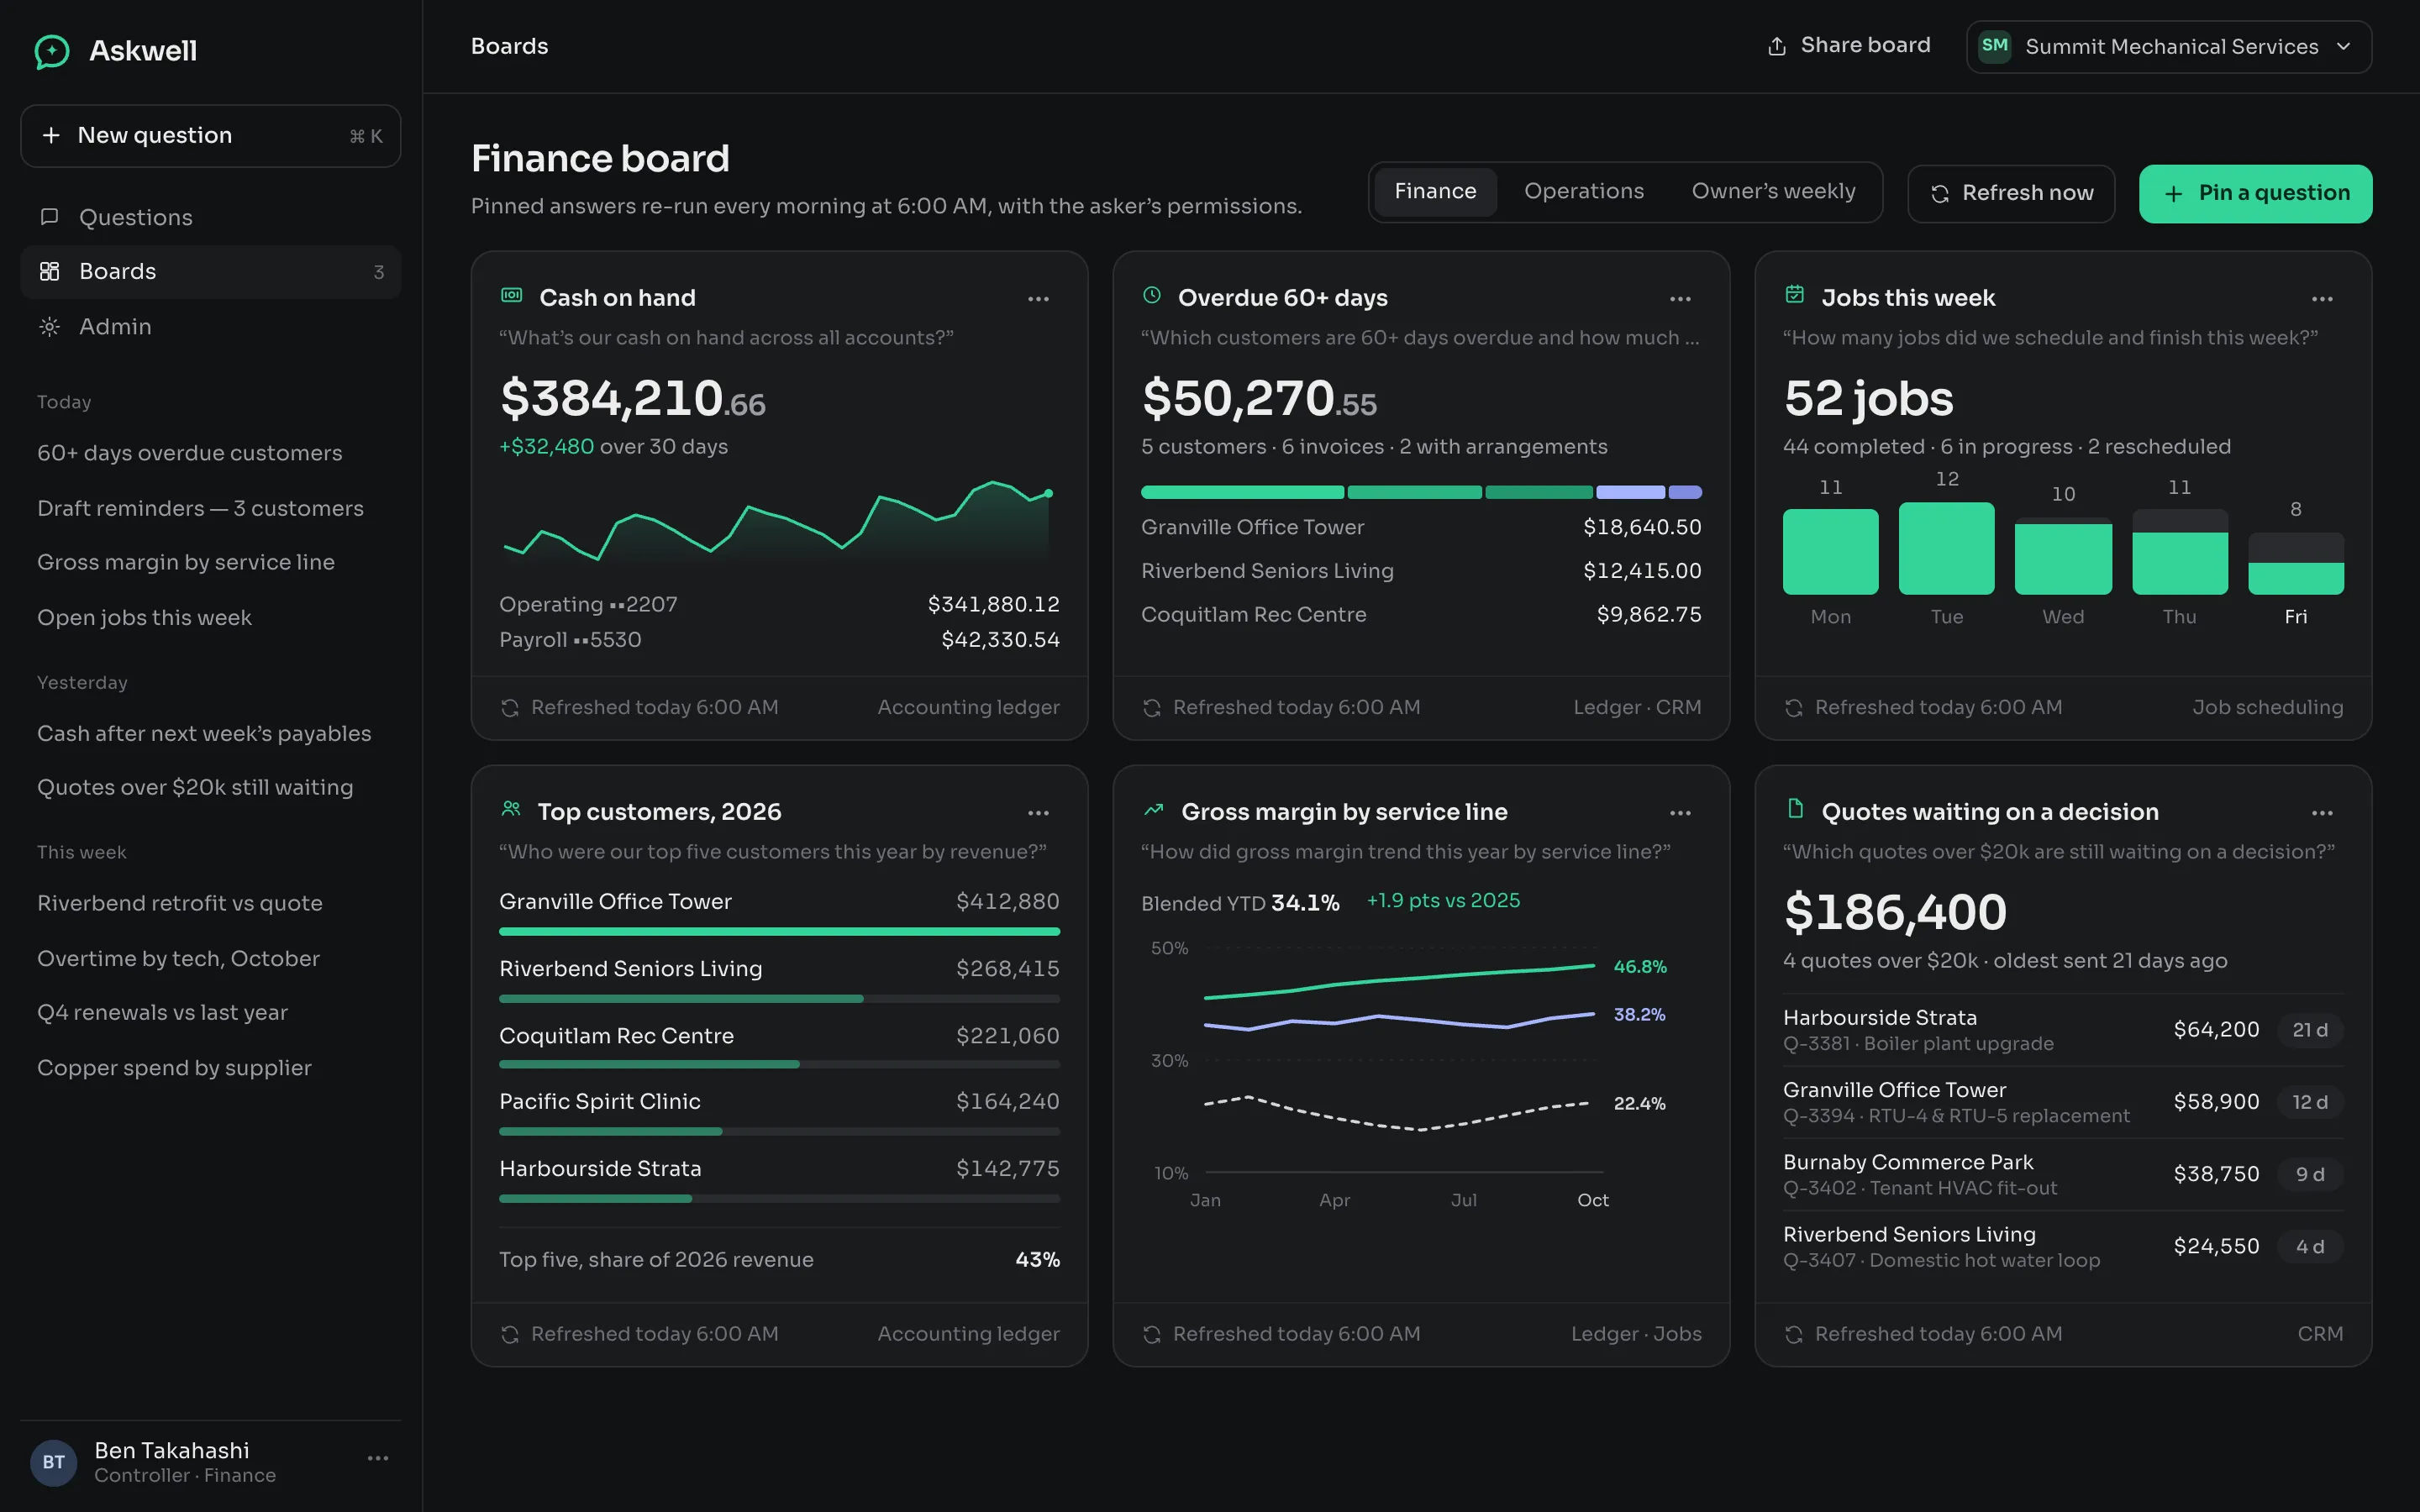Click the Share board button

pyautogui.click(x=1849, y=46)
